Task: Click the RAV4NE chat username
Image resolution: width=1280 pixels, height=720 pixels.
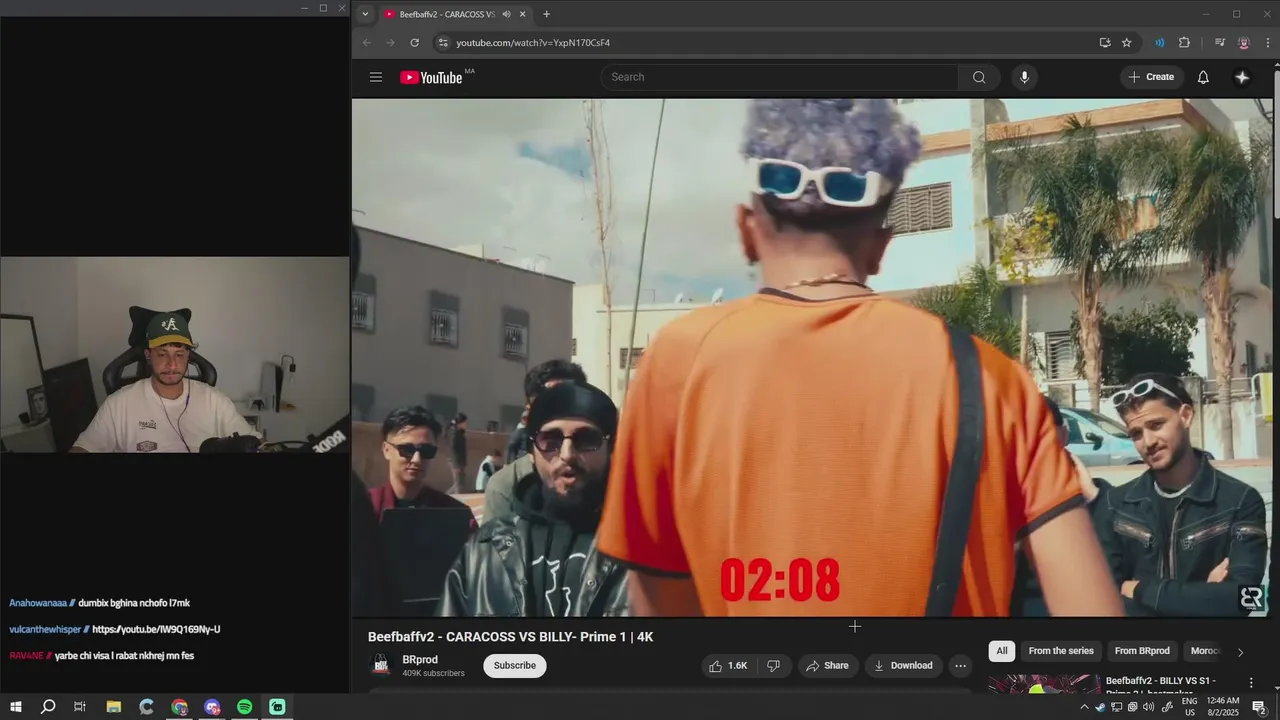Action: [26, 656]
